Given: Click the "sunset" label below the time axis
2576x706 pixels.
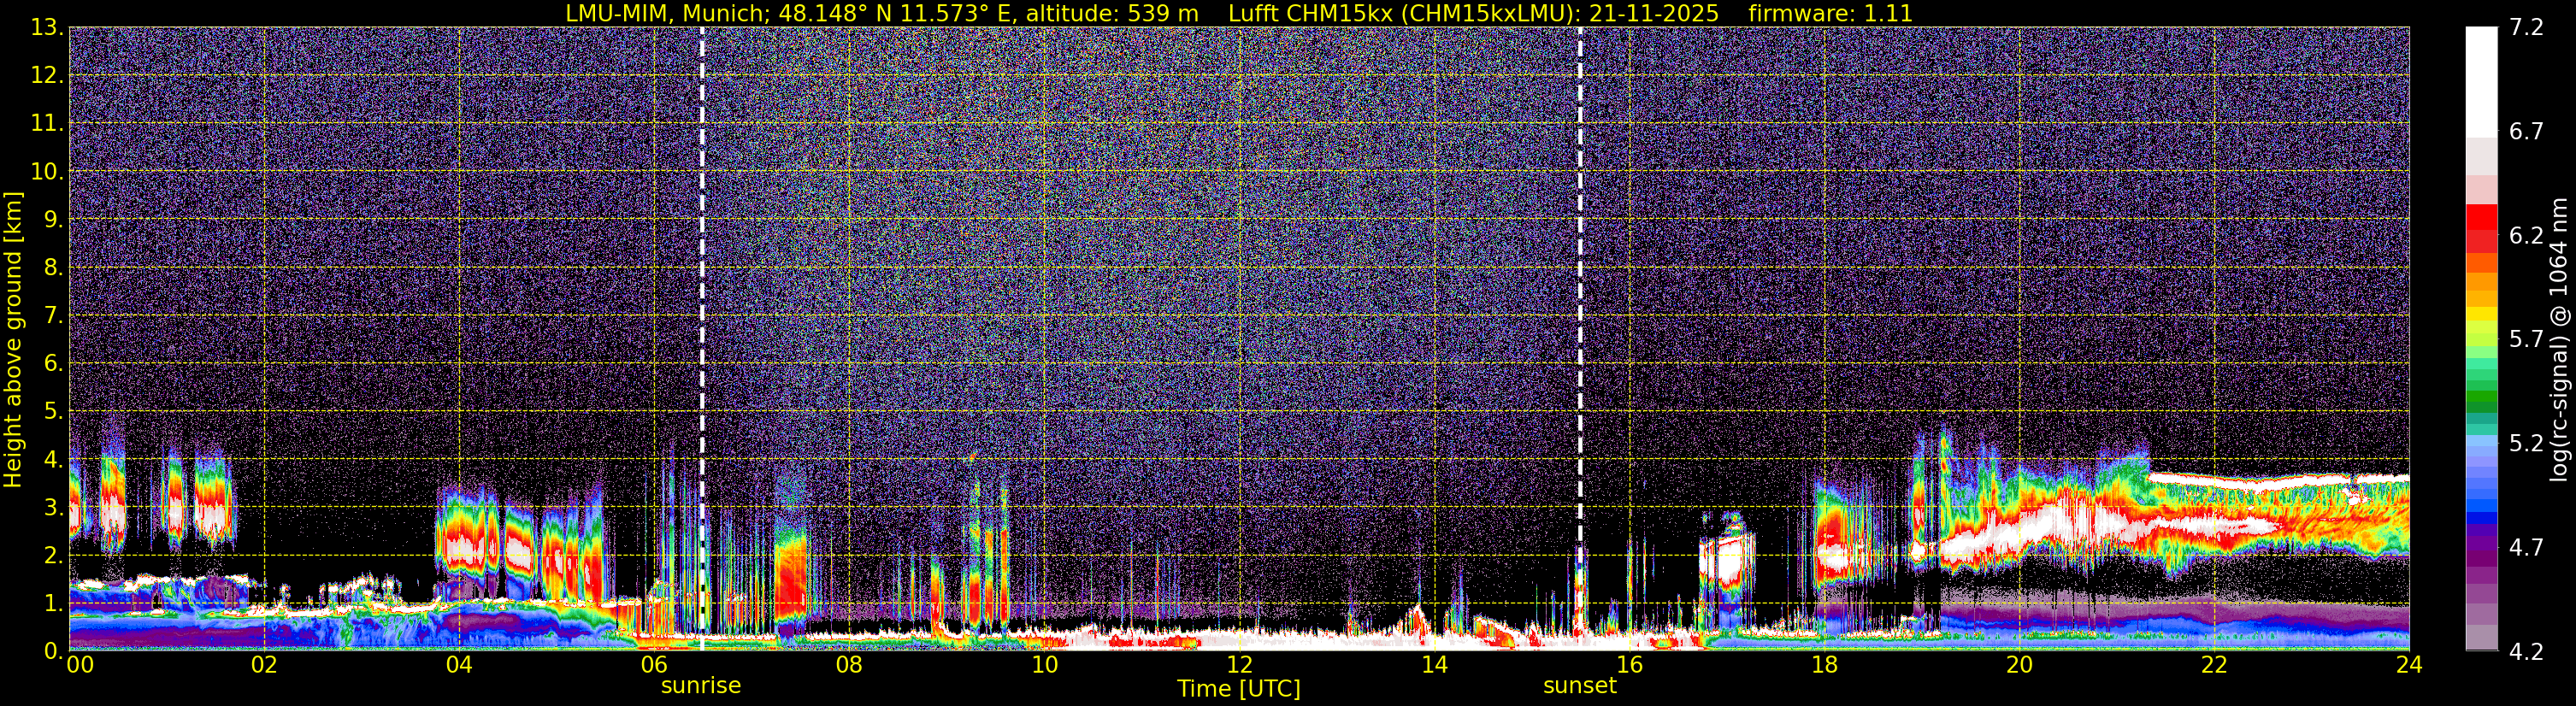Looking at the screenshot, I should [1580, 686].
